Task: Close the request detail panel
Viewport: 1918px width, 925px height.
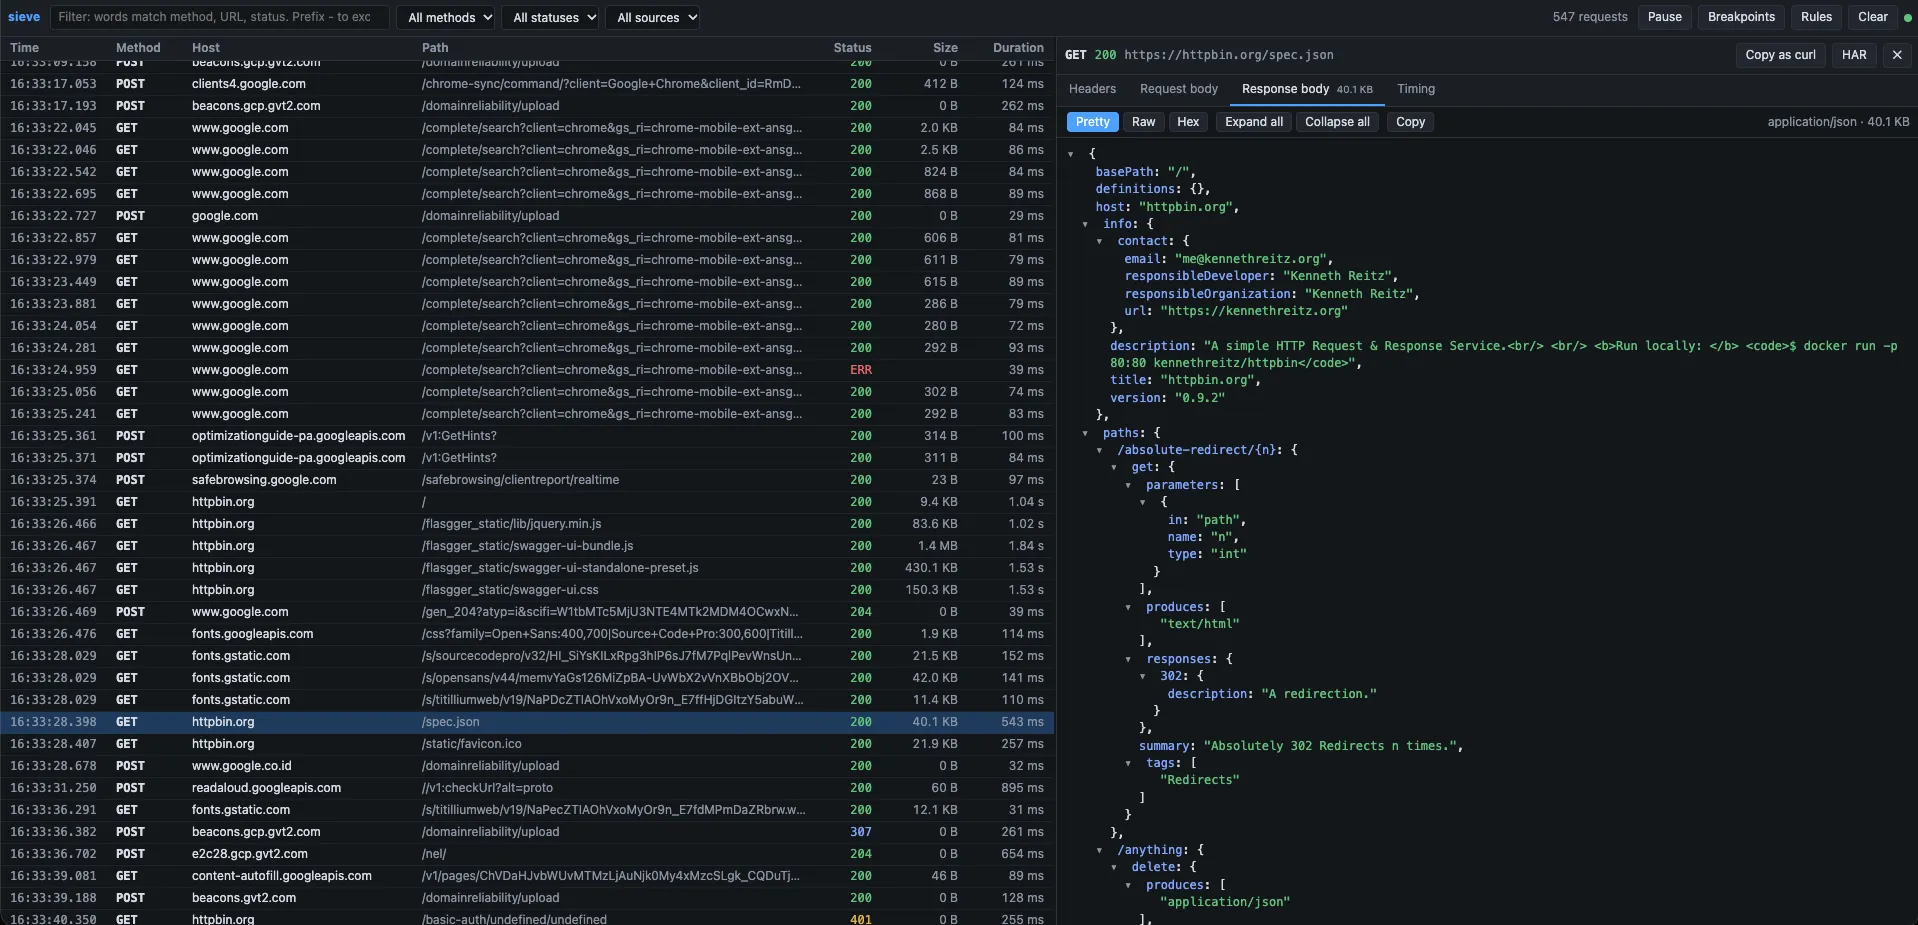Action: click(x=1896, y=55)
